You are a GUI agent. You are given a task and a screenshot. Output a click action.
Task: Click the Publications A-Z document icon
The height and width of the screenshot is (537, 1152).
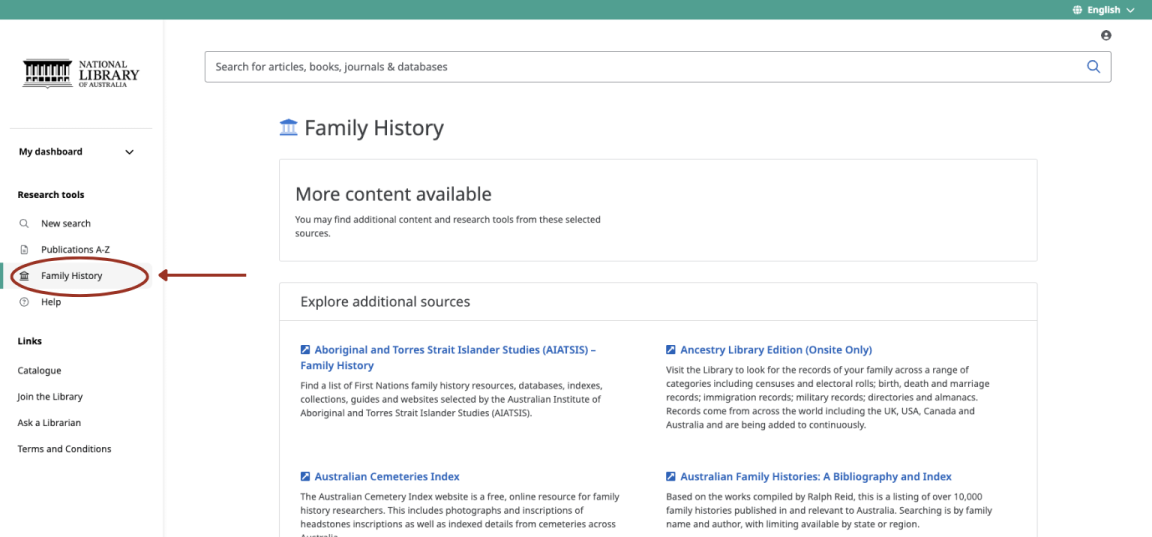24,250
